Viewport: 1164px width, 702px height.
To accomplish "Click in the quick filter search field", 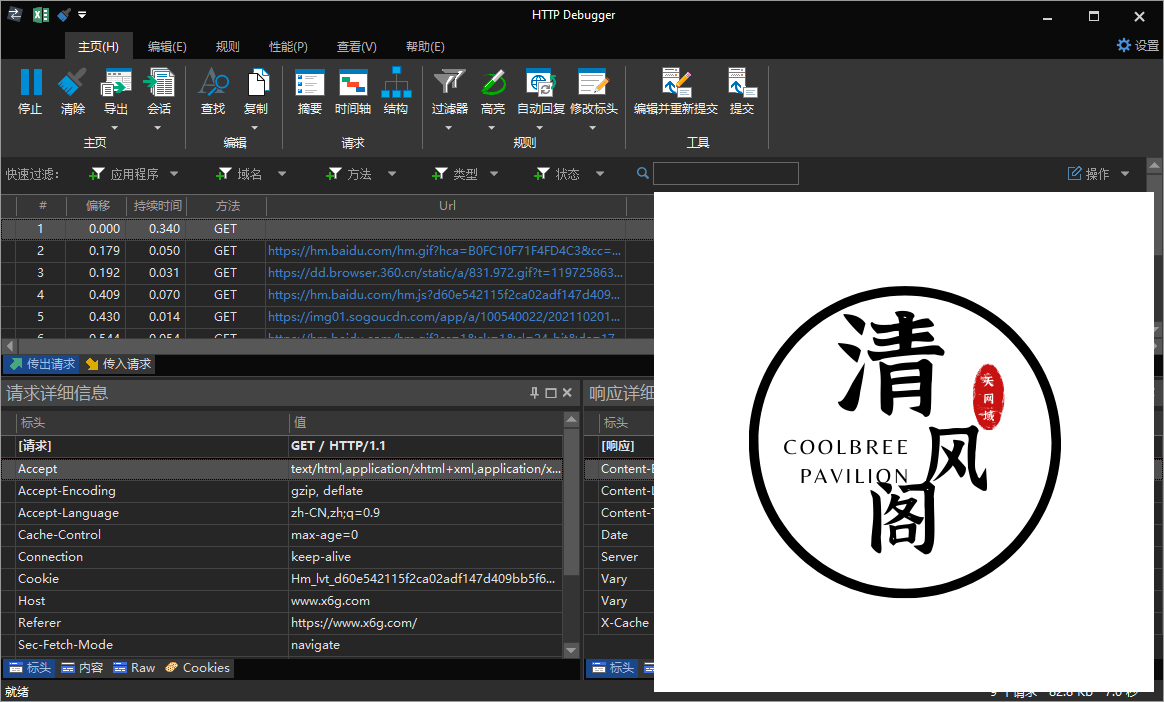I will pos(726,174).
